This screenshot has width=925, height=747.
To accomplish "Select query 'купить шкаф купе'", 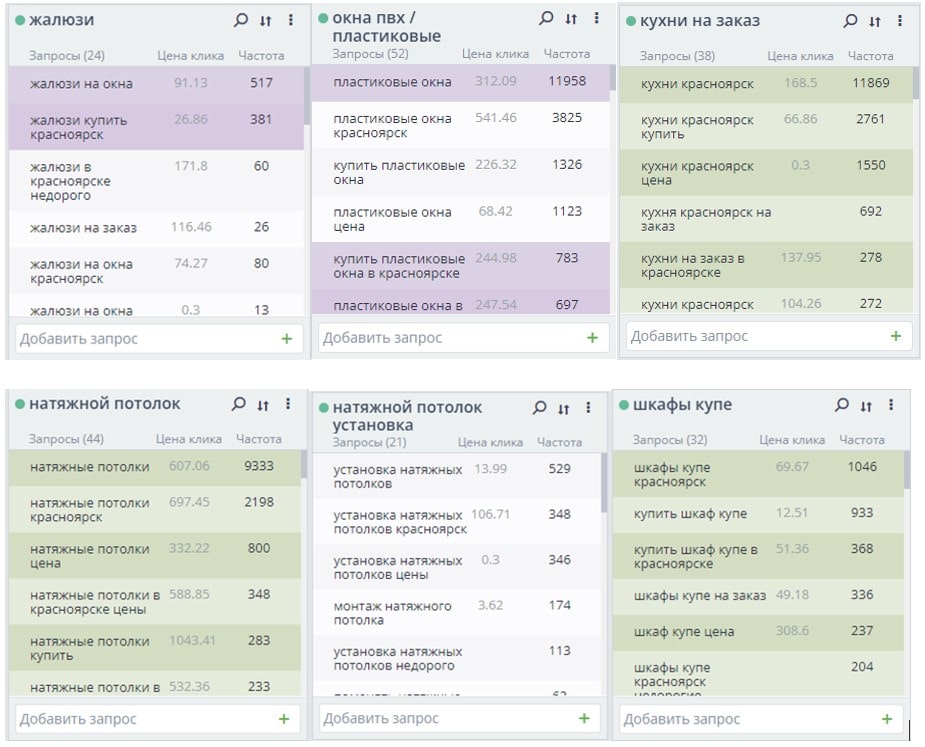I will [x=690, y=513].
